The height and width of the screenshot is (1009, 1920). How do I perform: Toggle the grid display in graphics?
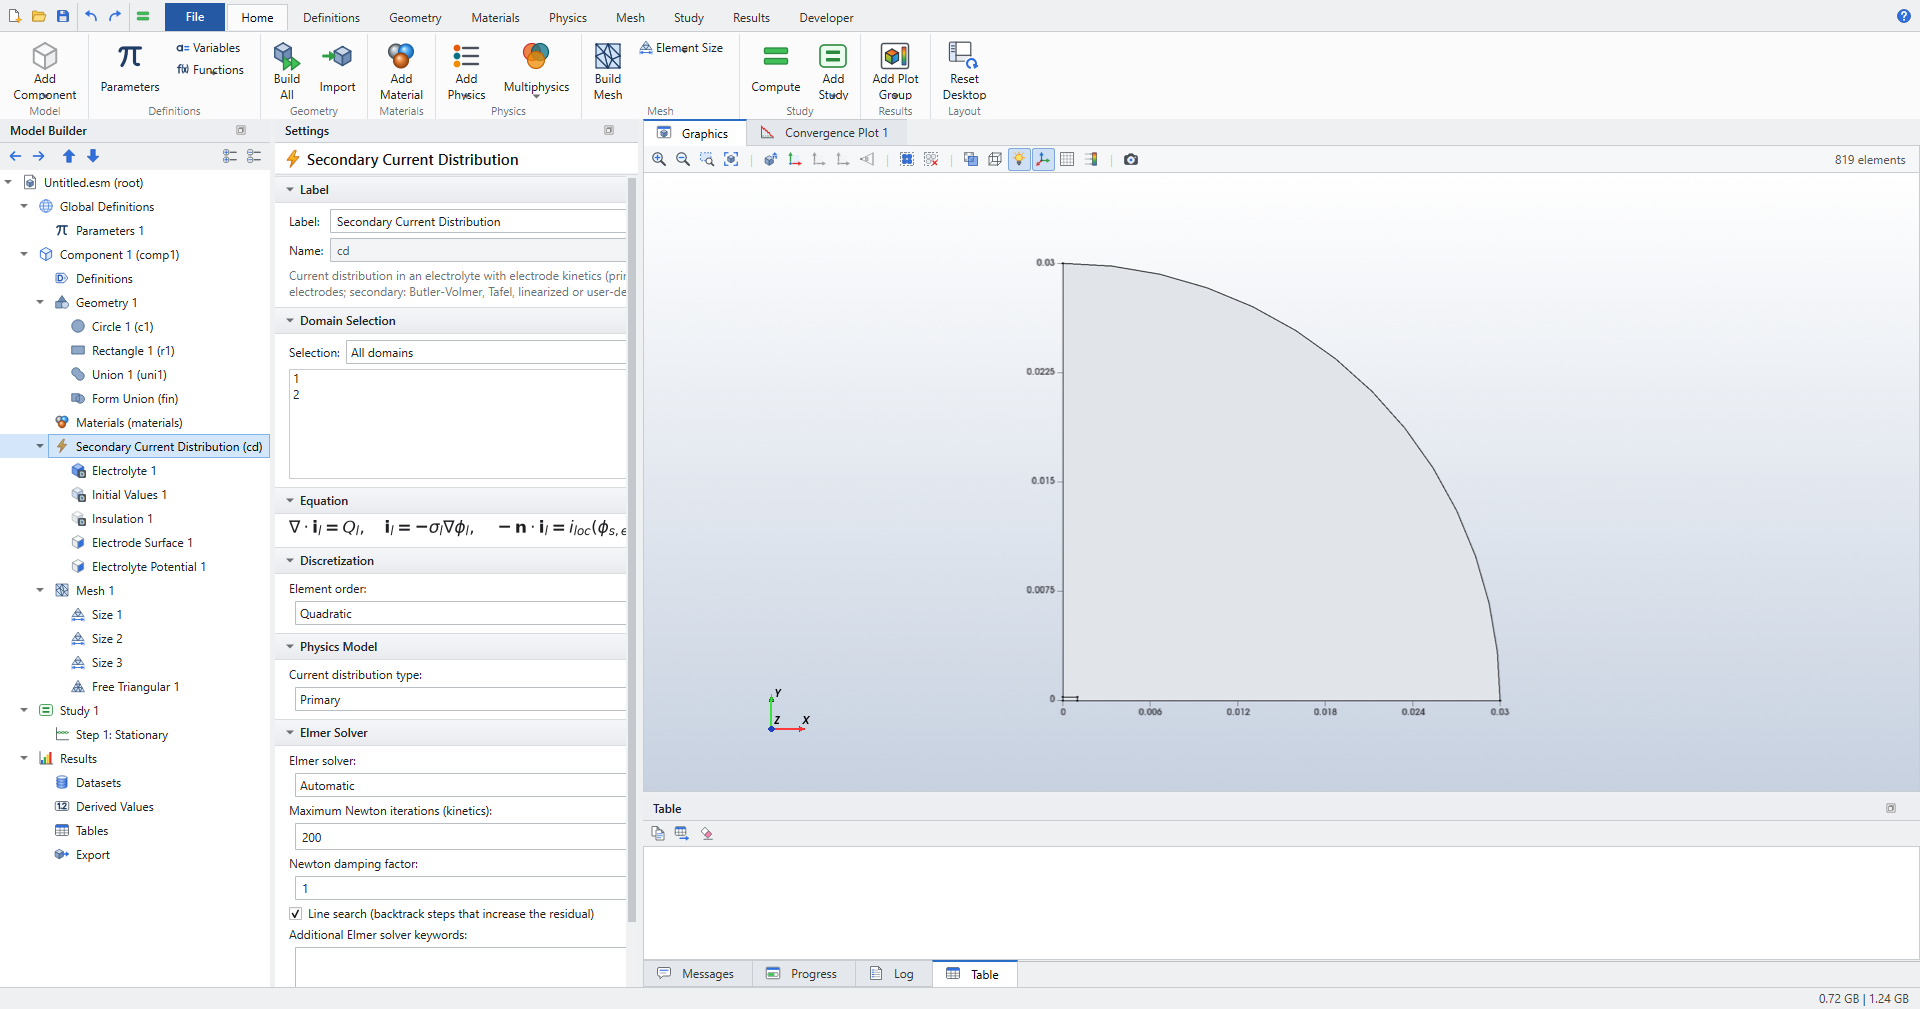point(1067,160)
